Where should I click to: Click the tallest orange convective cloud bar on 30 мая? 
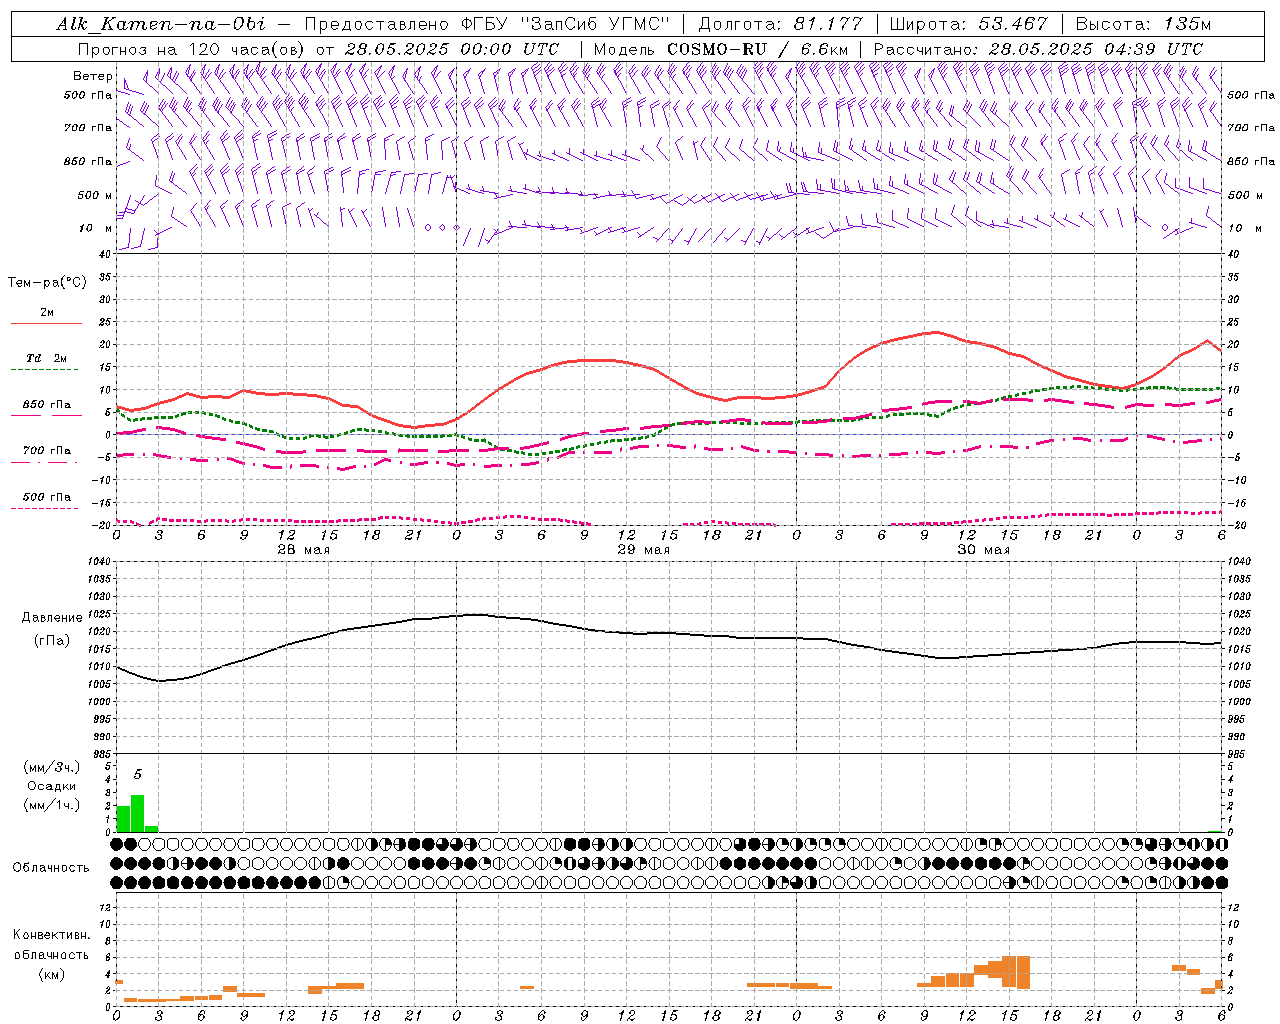pos(1016,972)
